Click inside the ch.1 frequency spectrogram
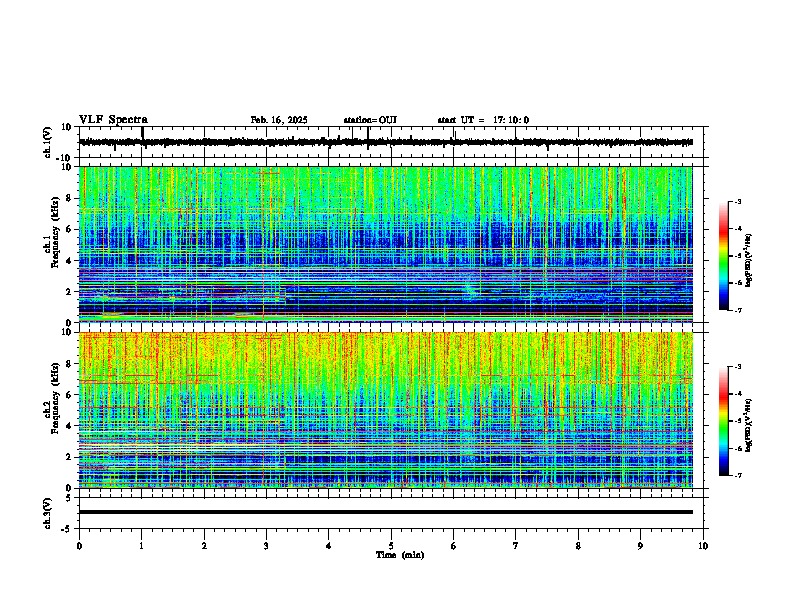This screenshot has width=792, height=612. (x=386, y=244)
